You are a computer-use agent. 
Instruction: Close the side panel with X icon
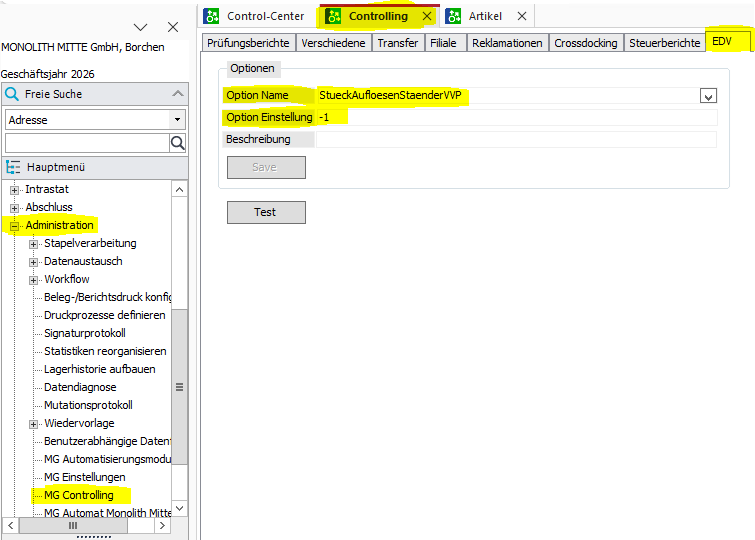coord(173,27)
